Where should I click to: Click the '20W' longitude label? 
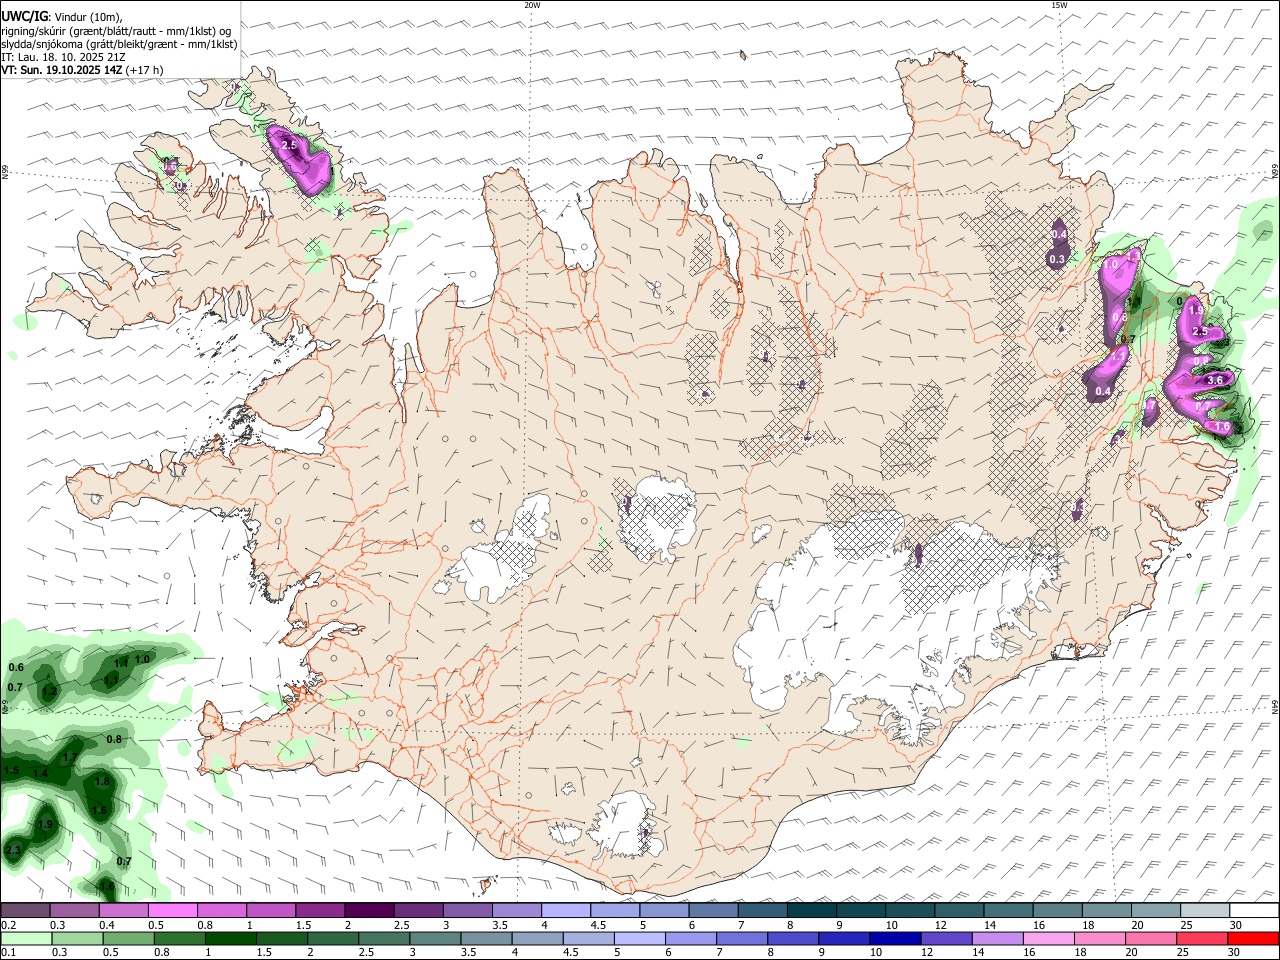pyautogui.click(x=532, y=5)
